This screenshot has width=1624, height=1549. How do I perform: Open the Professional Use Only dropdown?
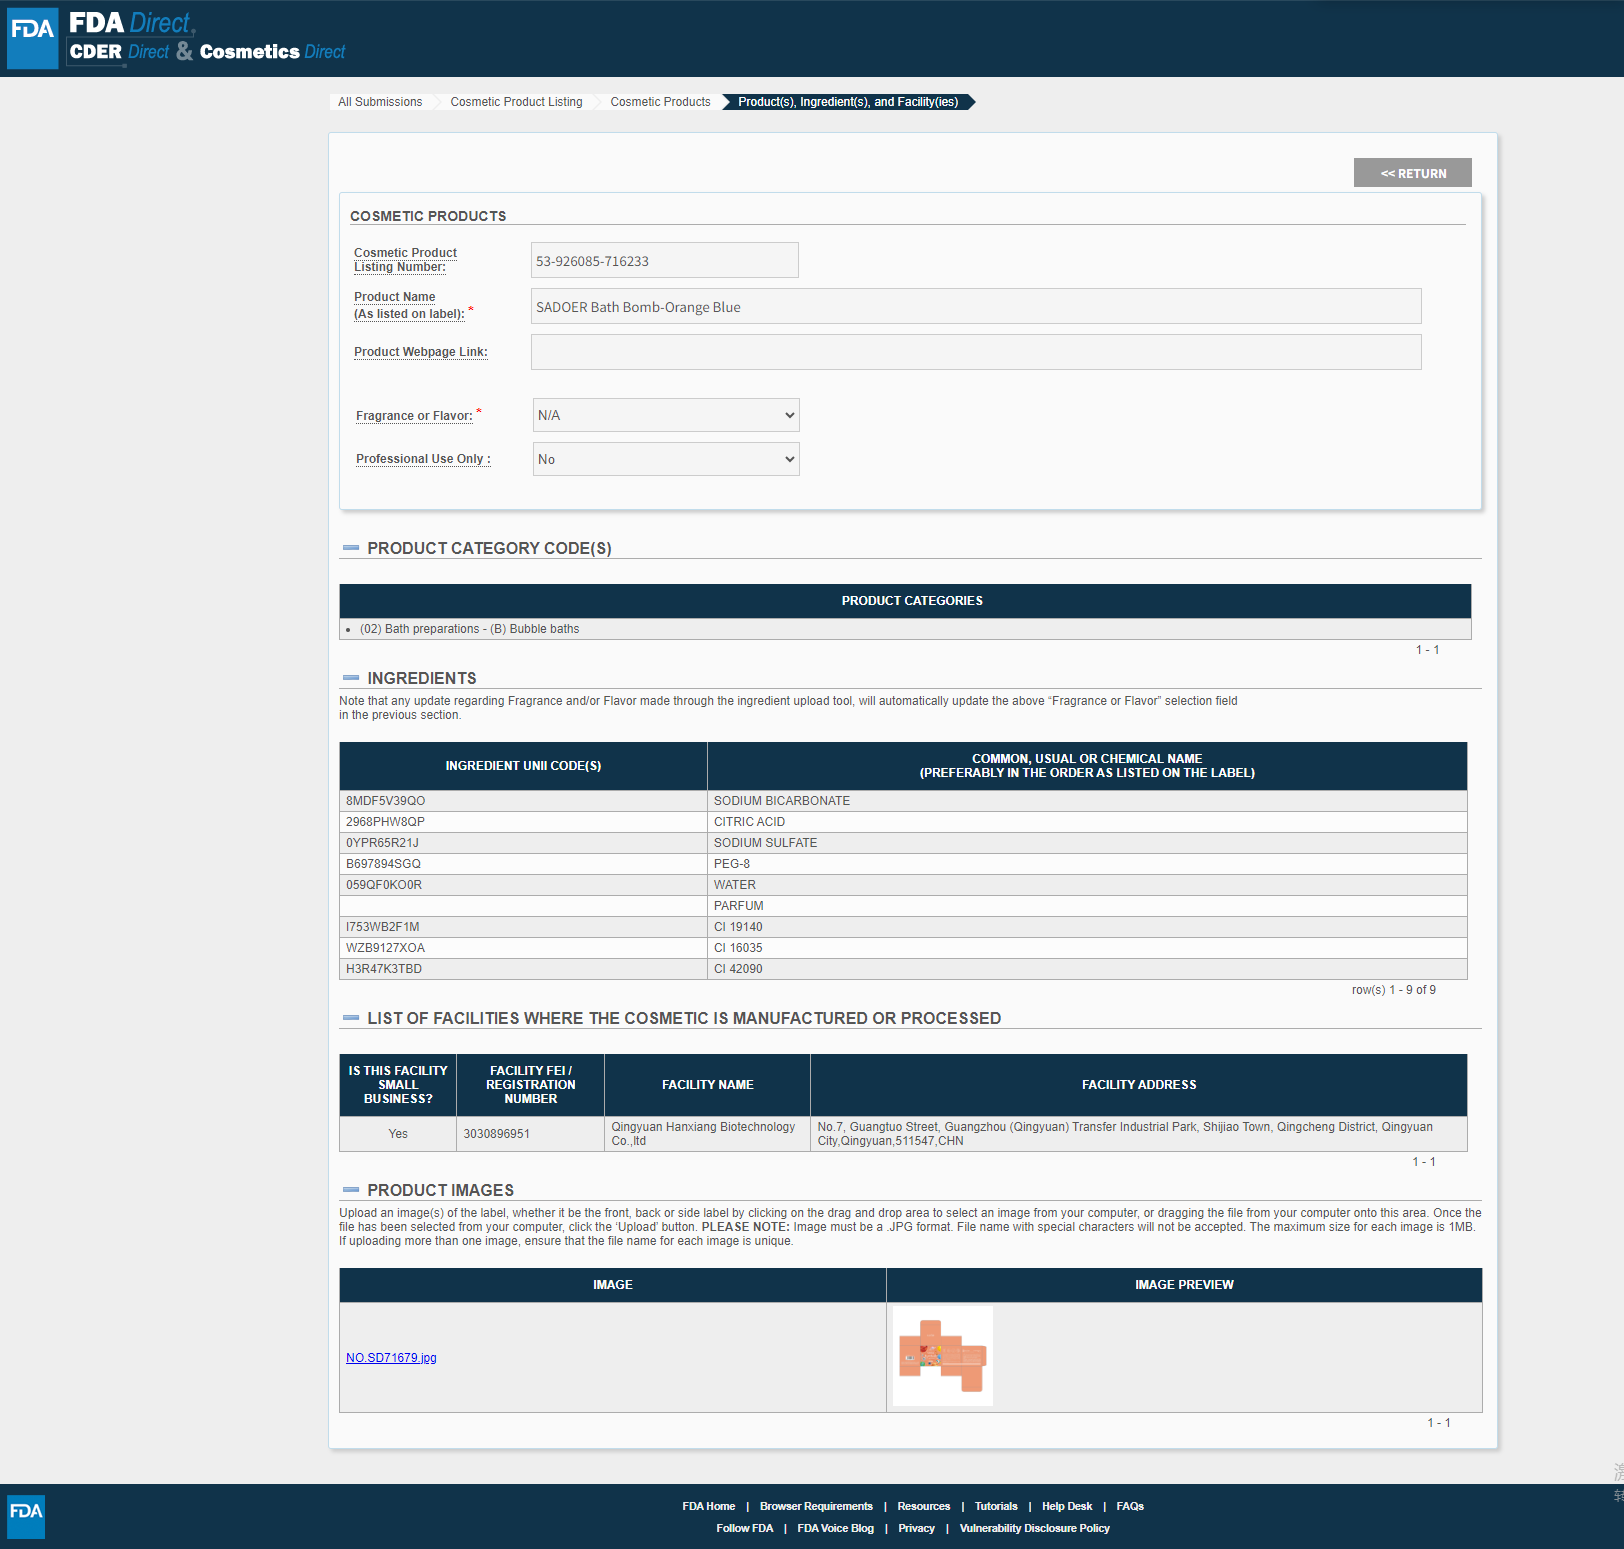pos(666,459)
